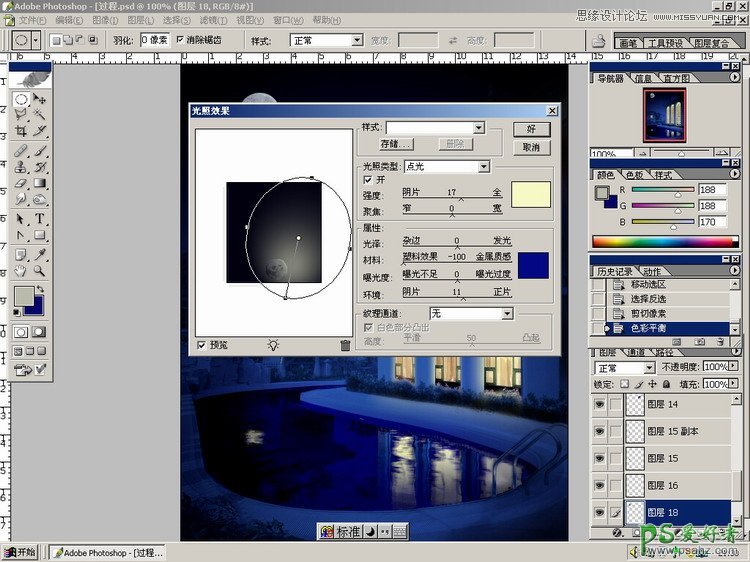The width and height of the screenshot is (750, 562).
Task: Open the 纹理通道 texture channel dropdown
Action: [x=507, y=314]
